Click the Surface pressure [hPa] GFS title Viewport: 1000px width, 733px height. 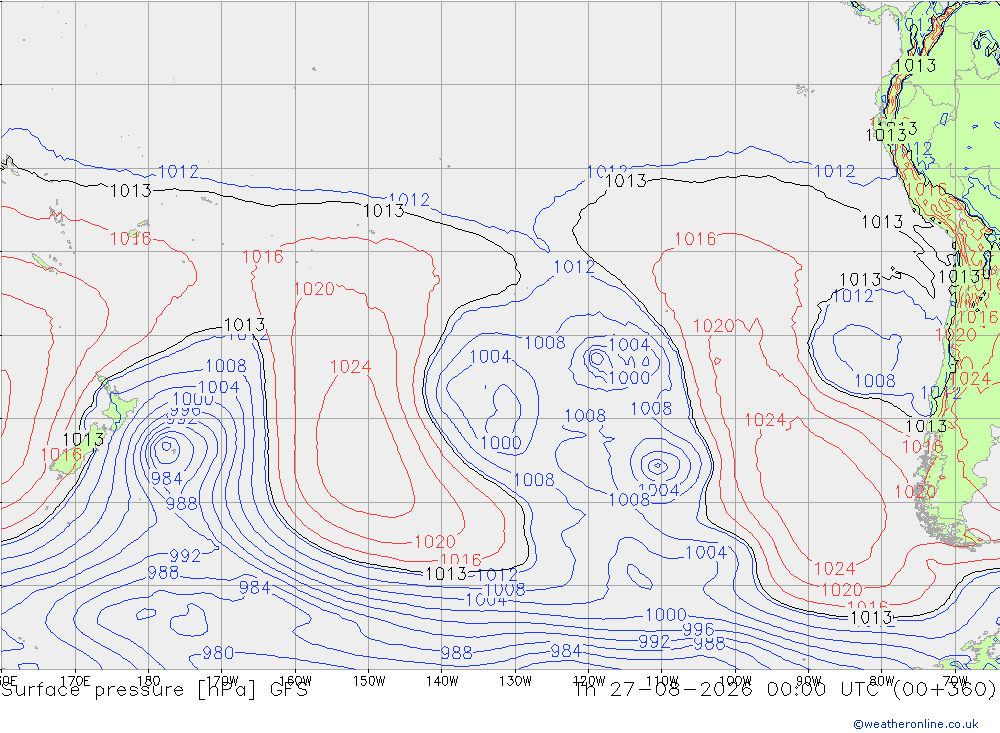point(154,690)
